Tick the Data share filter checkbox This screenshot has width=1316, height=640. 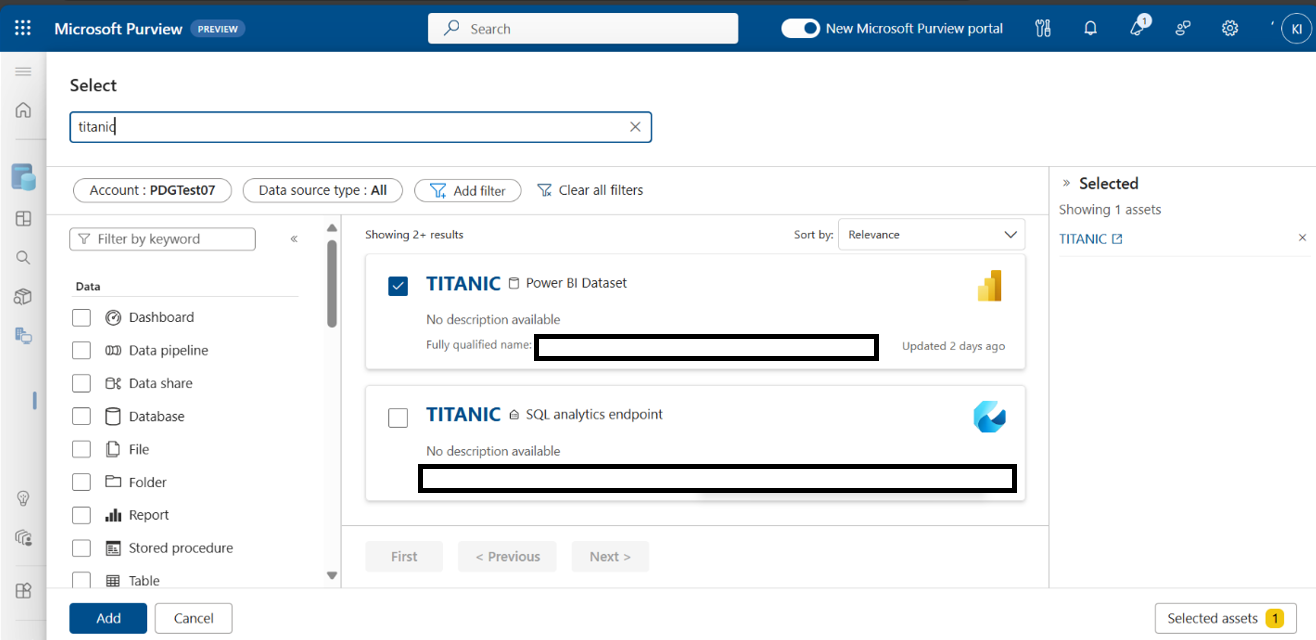click(82, 384)
